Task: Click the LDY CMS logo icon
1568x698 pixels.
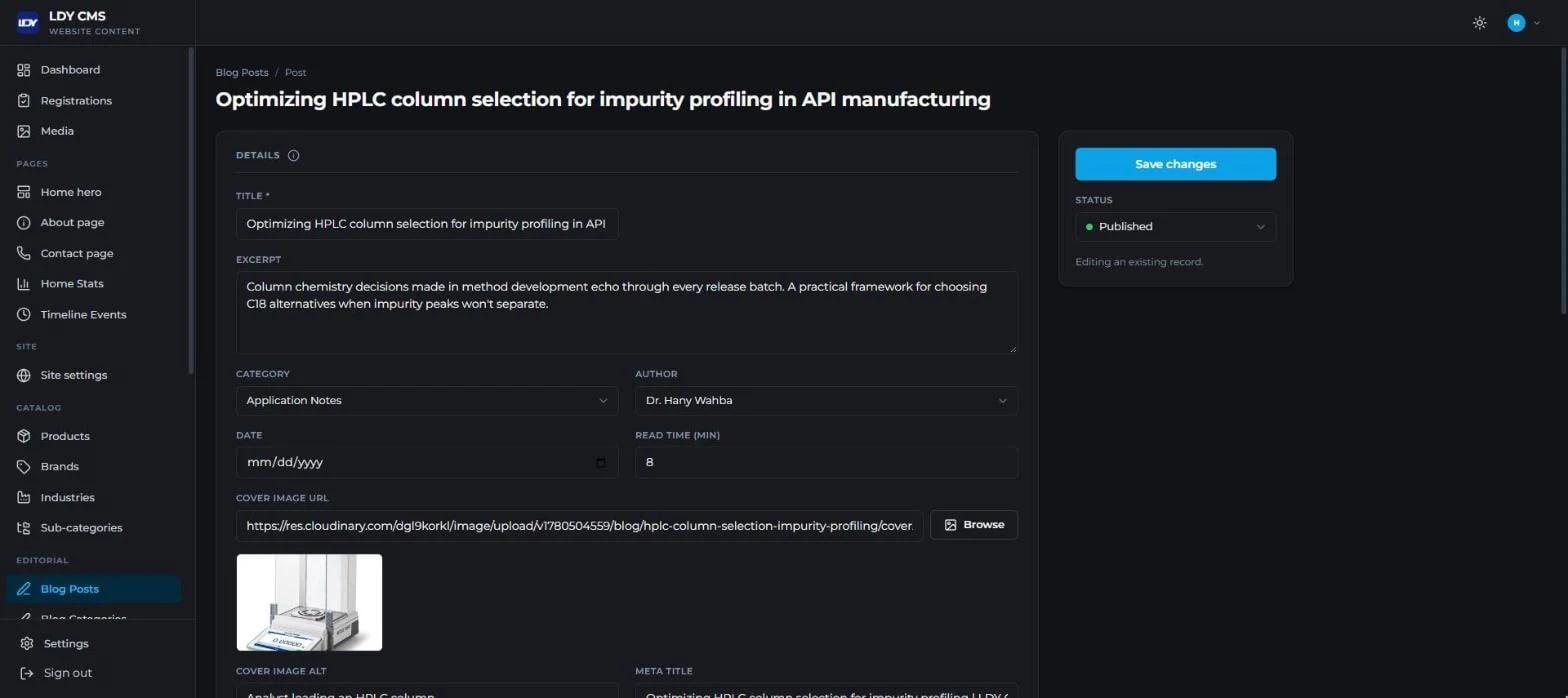Action: pos(28,22)
